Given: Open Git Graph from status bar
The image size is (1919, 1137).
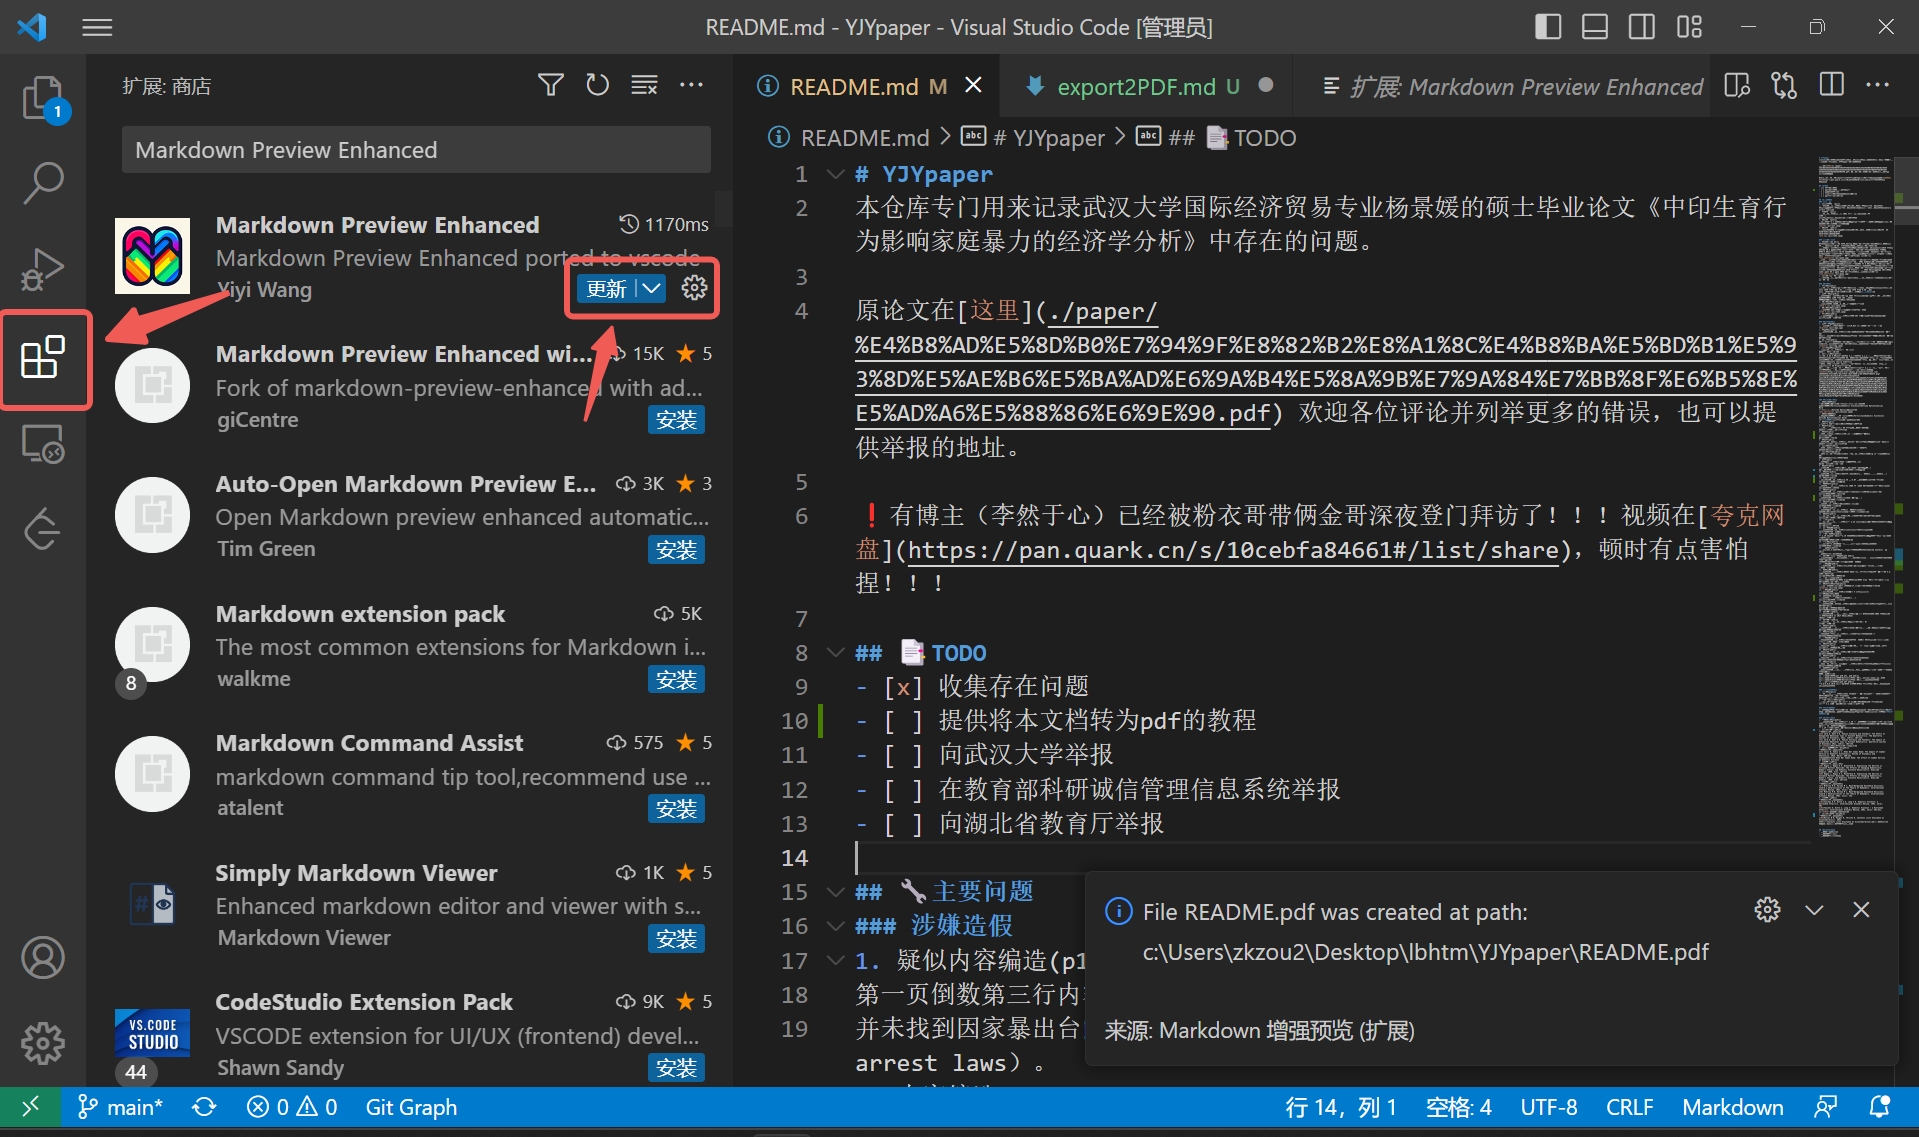Looking at the screenshot, I should tap(411, 1107).
